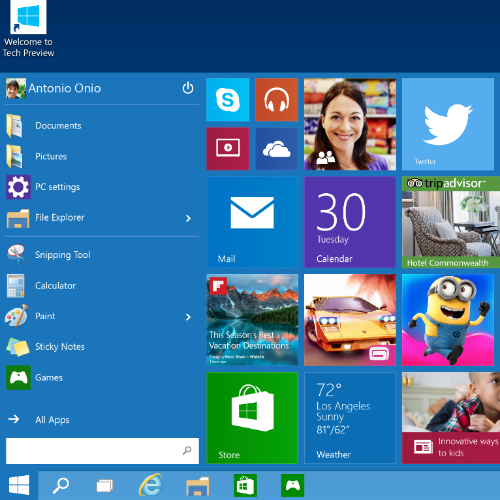The image size is (500, 500).
Task: Open the Weather tile for Los Angeles
Action: (350, 418)
